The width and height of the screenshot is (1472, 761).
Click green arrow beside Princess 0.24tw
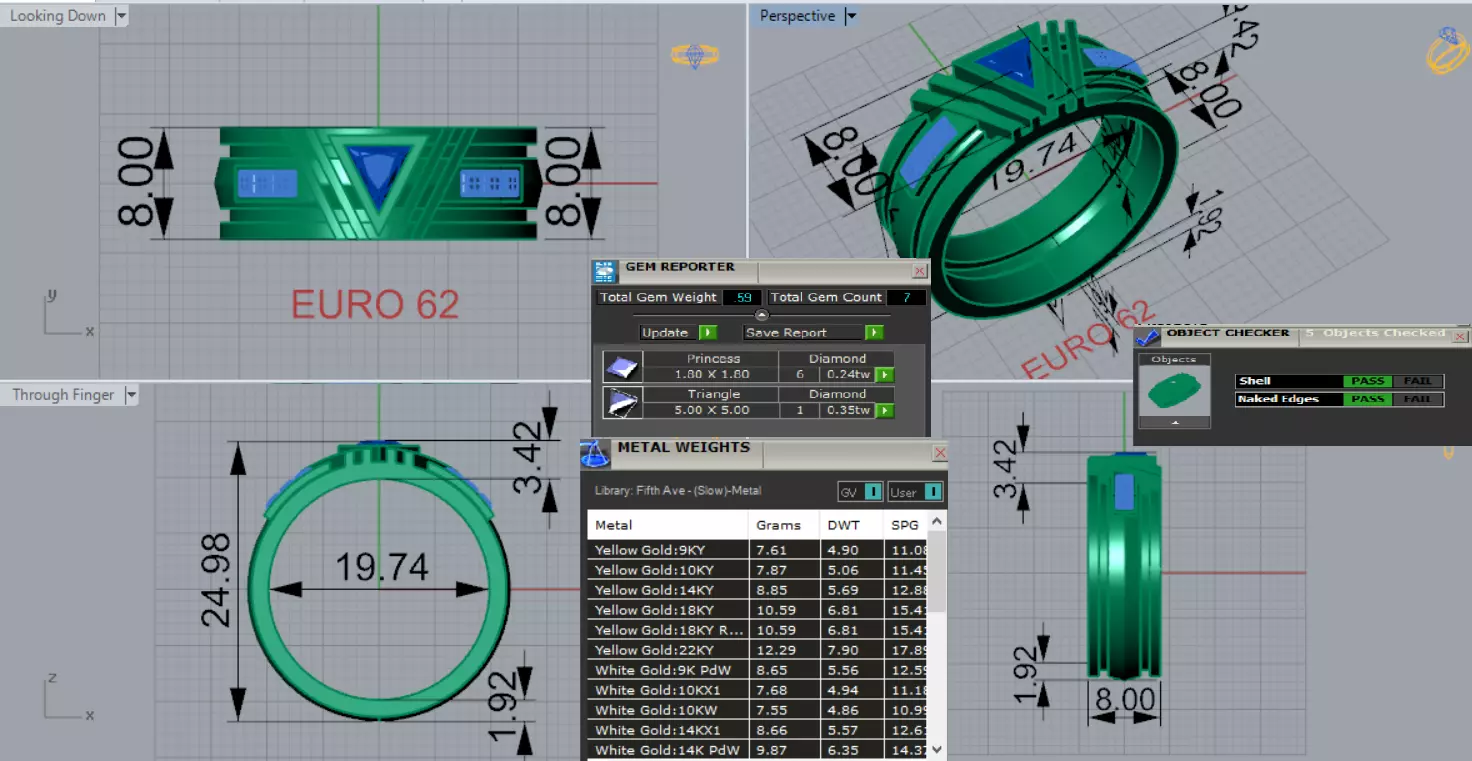click(x=884, y=375)
